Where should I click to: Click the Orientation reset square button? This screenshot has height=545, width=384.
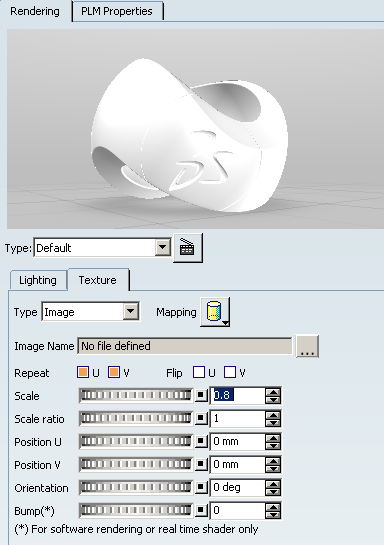point(201,487)
